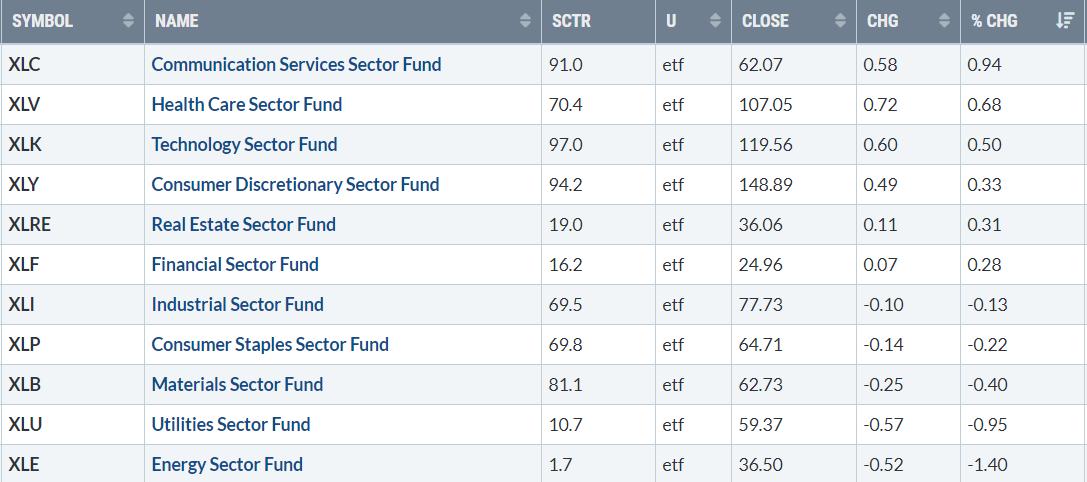Select the XLE symbol cell
This screenshot has width=1087, height=482.
pos(72,464)
